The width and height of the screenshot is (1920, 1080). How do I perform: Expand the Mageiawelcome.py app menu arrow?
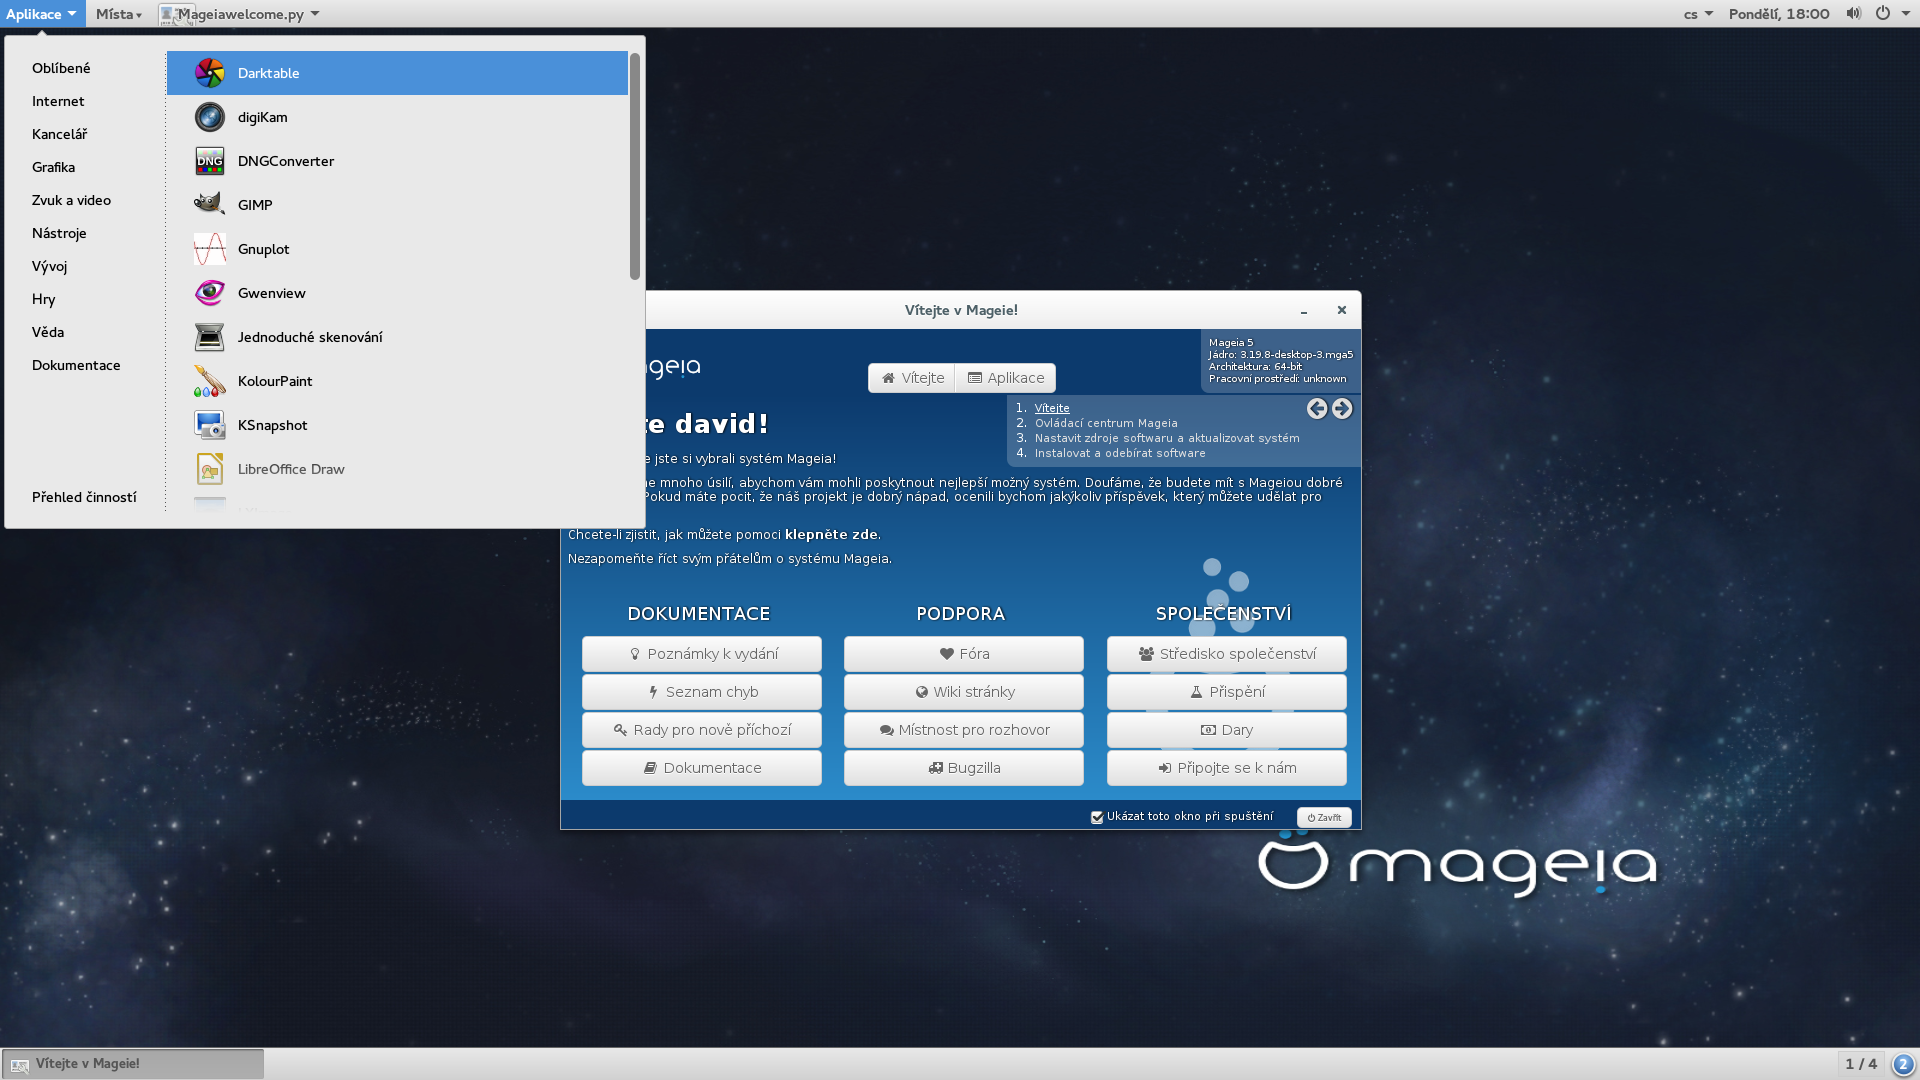(x=315, y=14)
